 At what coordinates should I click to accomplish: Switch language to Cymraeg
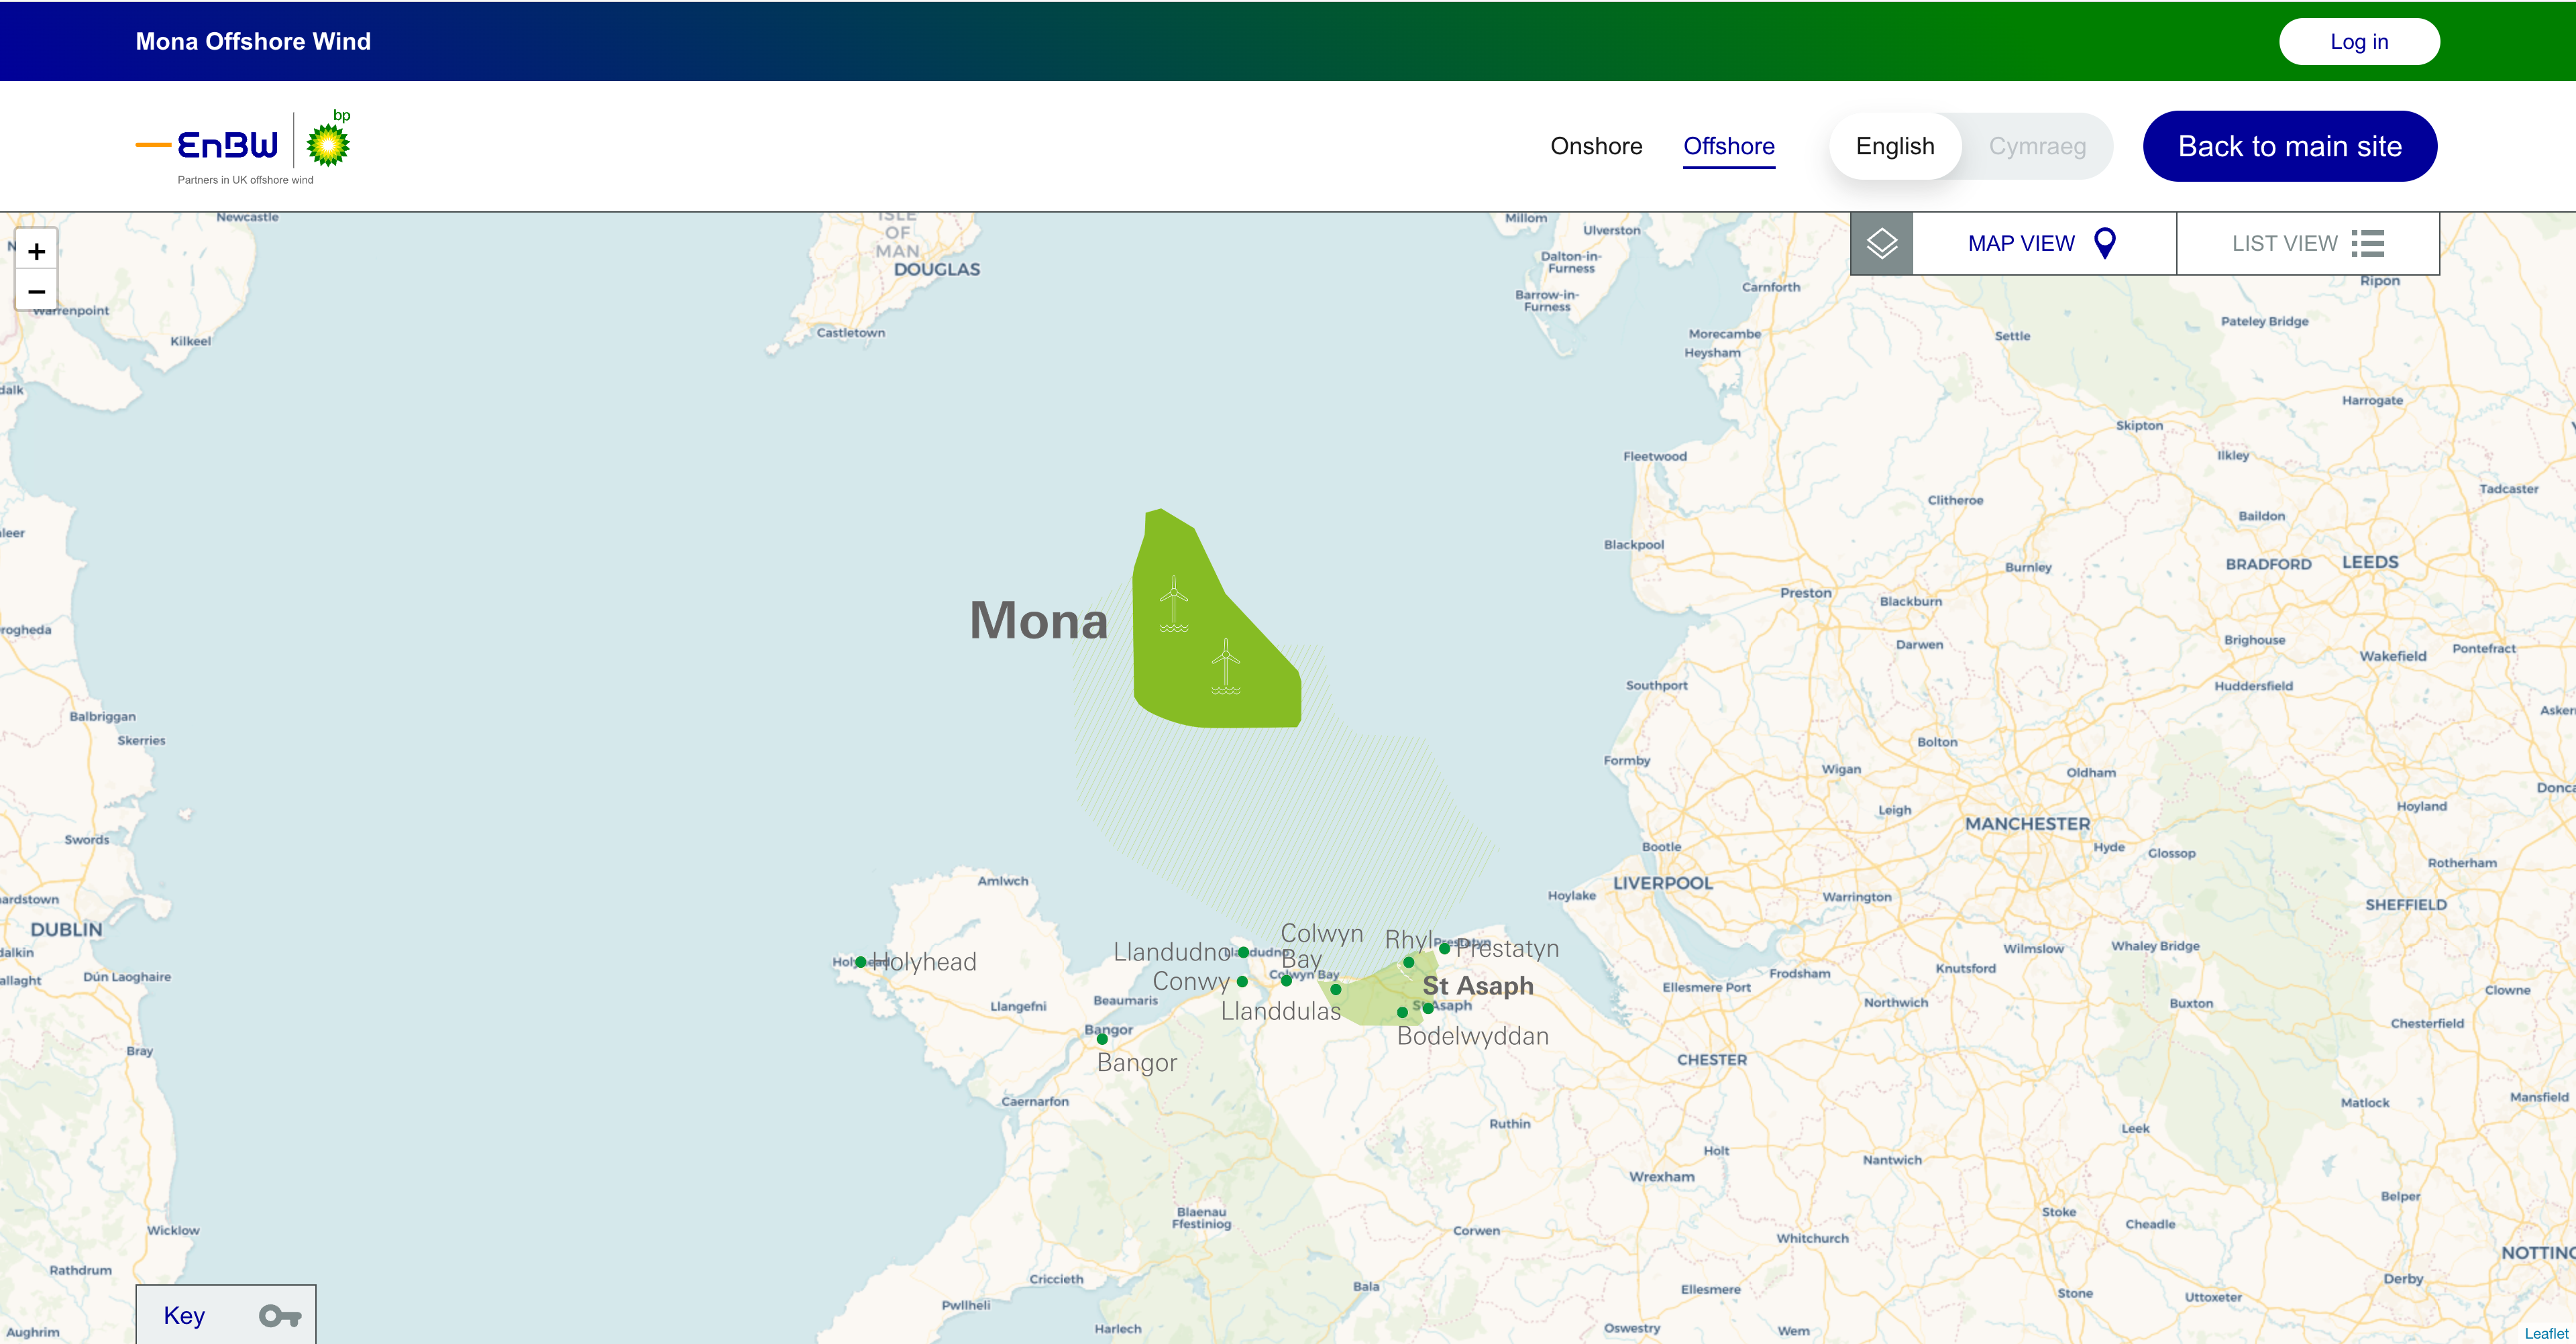pos(2037,146)
